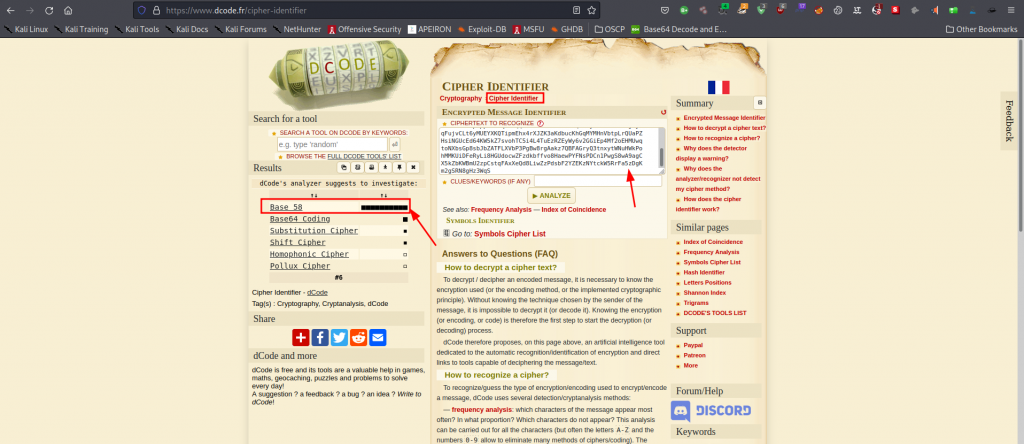The image size is (1024, 444).
Task: Click the red S extension icon
Action: tap(895, 10)
